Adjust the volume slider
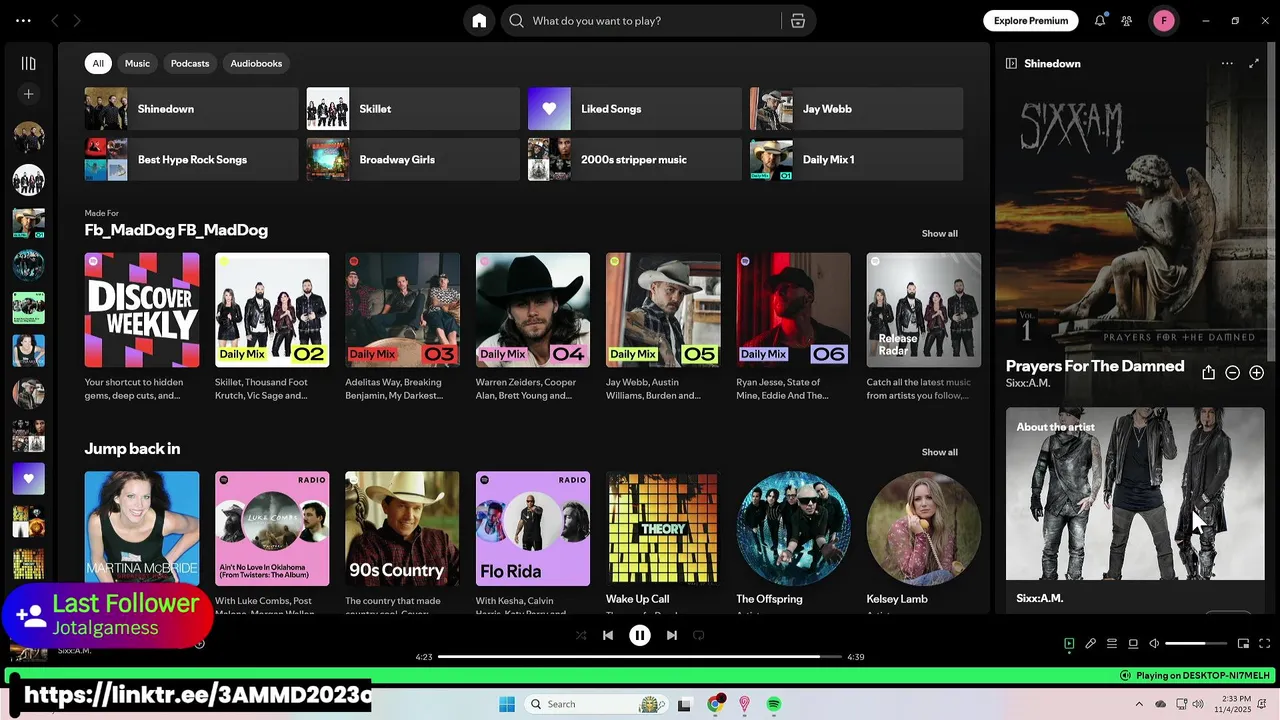 [x=1196, y=644]
